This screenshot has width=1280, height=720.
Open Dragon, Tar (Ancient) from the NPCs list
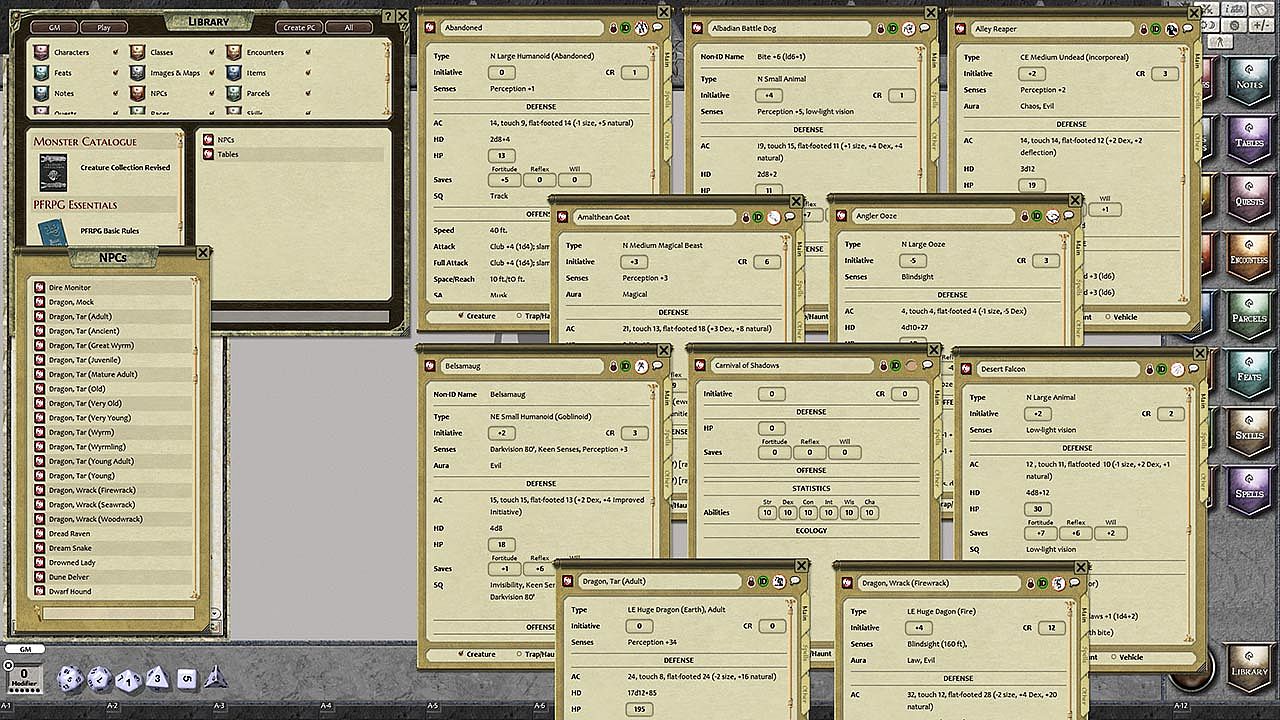click(x=84, y=331)
